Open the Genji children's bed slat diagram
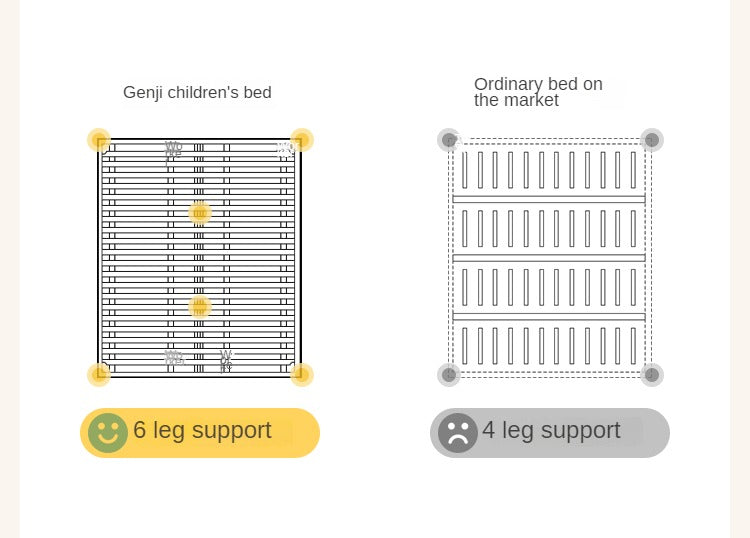Viewport: 750px width, 538px height. pyautogui.click(x=200, y=258)
